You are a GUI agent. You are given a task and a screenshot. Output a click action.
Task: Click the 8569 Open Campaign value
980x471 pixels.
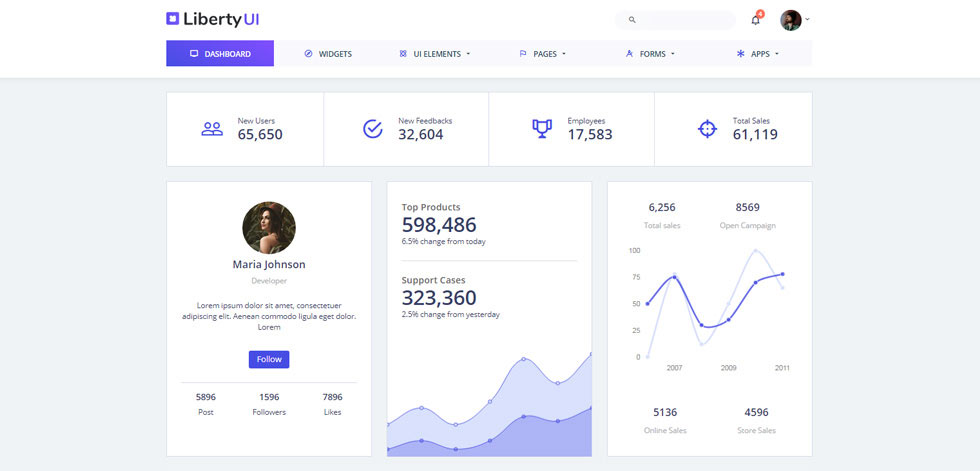click(748, 207)
